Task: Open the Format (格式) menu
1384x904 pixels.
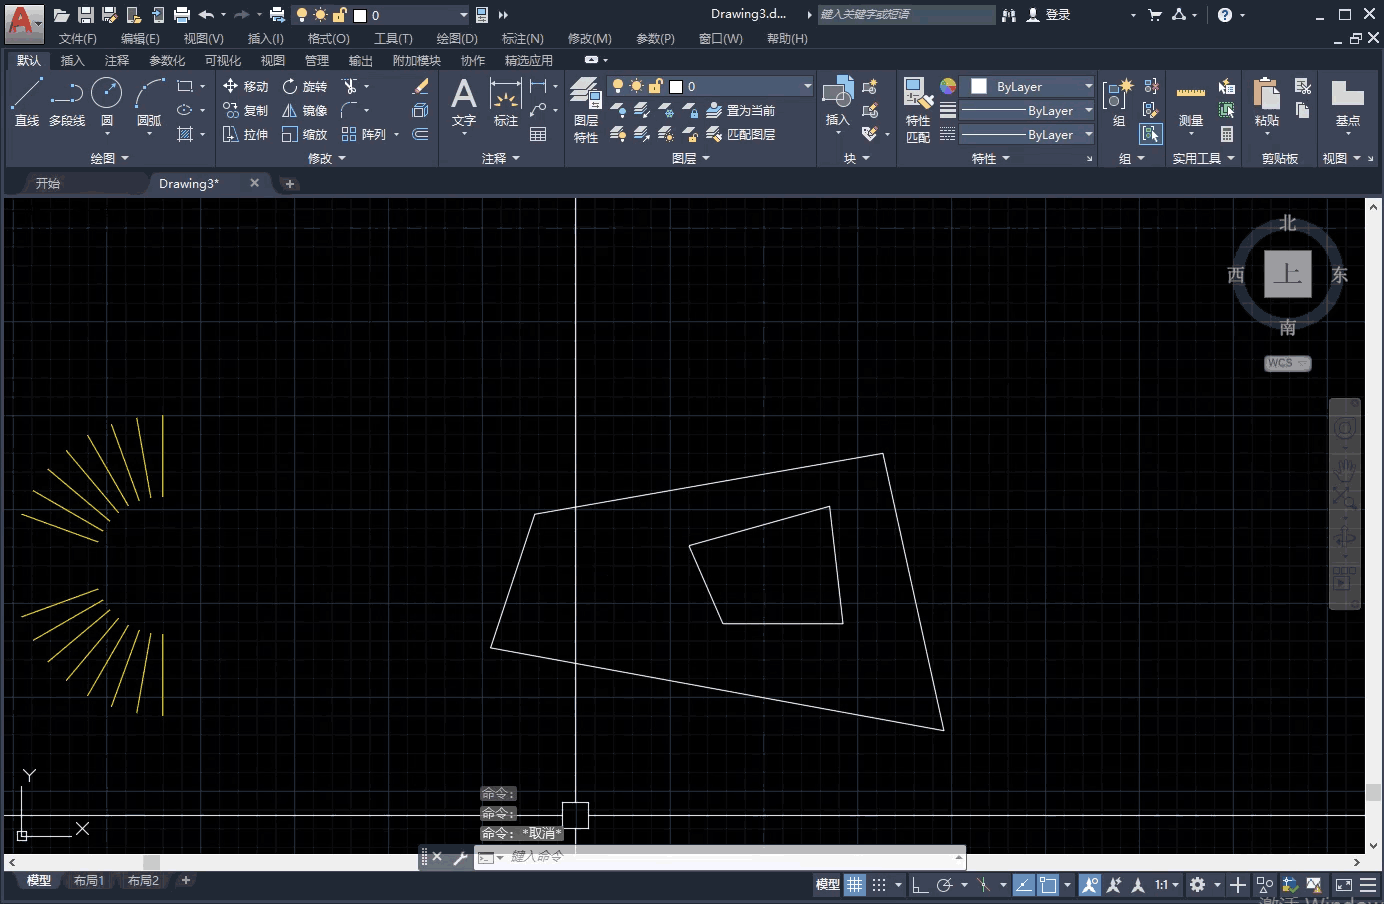Action: [328, 38]
